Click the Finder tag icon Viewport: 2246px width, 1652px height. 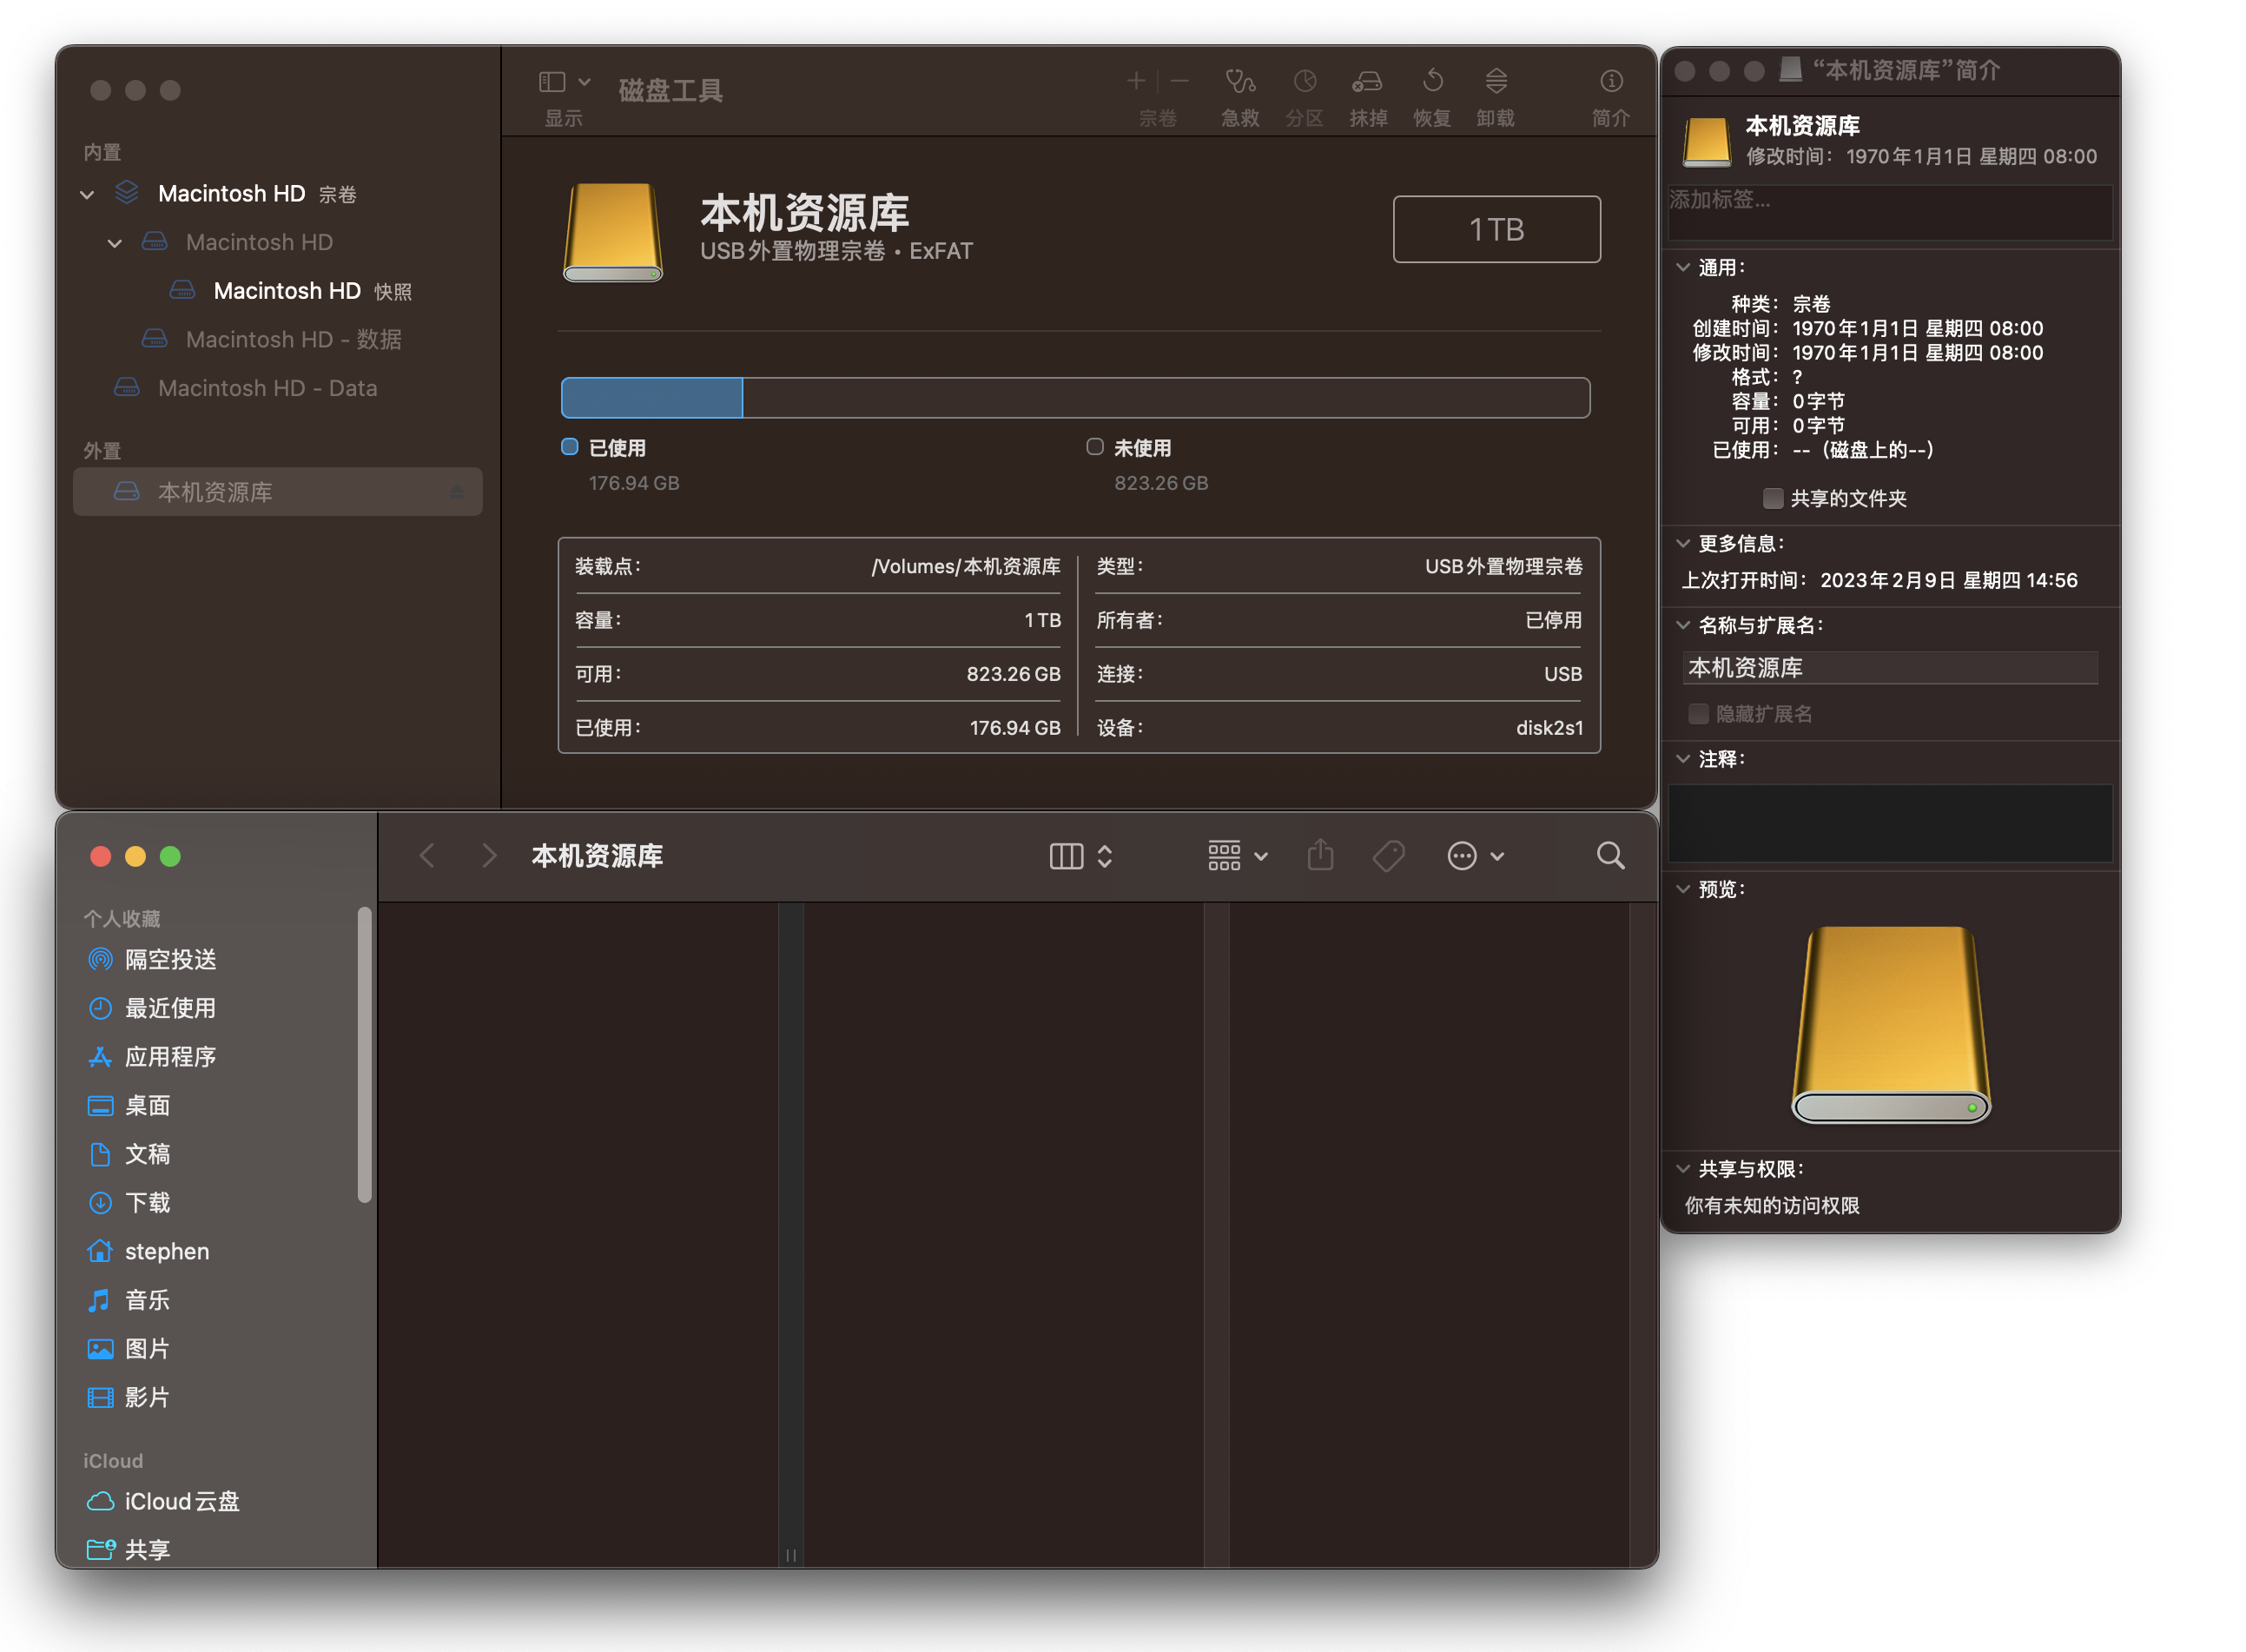[x=1388, y=856]
